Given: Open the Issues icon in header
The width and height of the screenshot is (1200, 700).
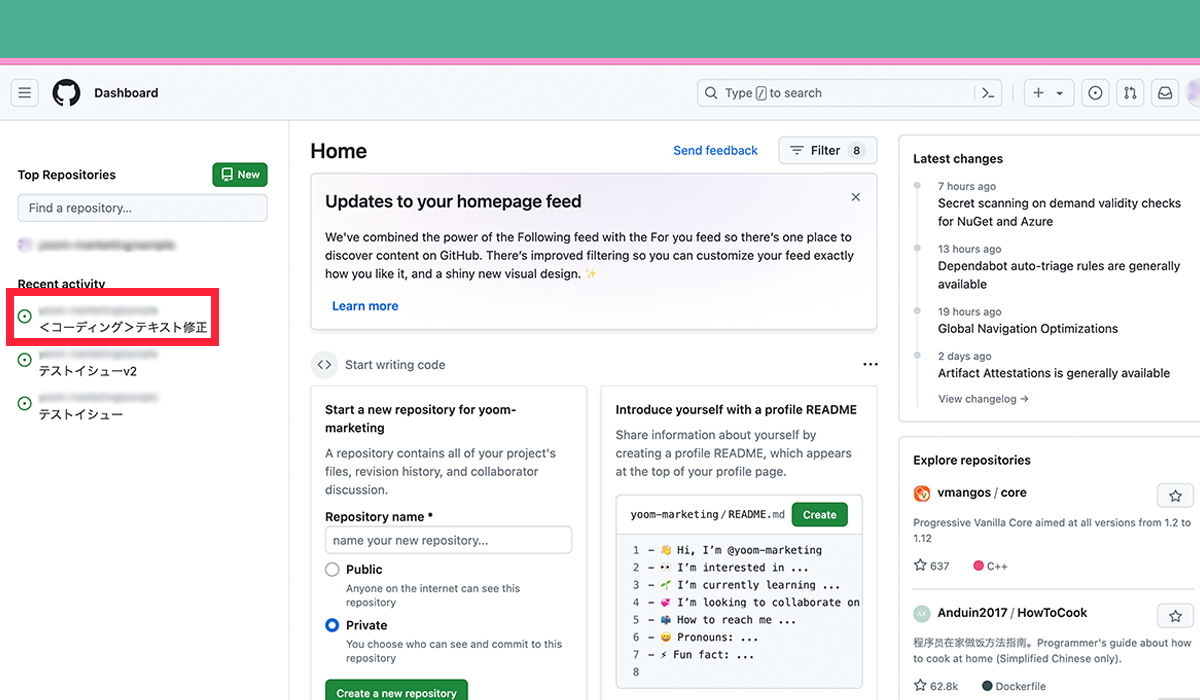Looking at the screenshot, I should pos(1096,93).
